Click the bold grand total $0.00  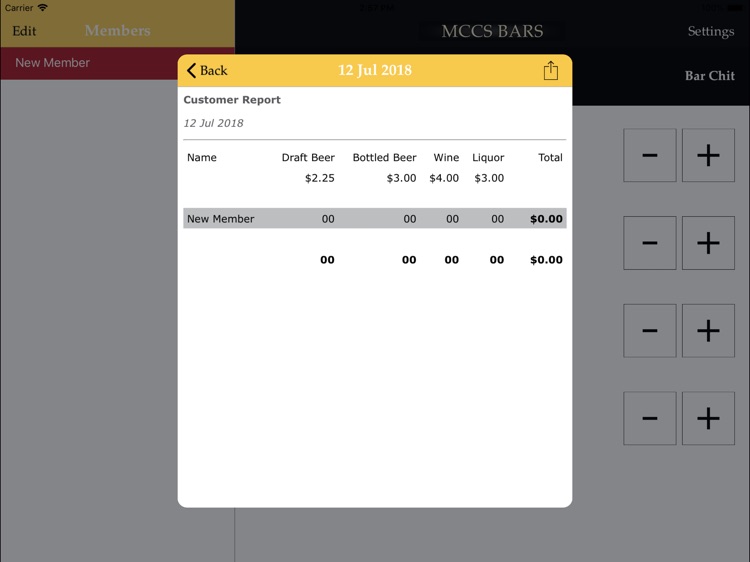click(546, 260)
